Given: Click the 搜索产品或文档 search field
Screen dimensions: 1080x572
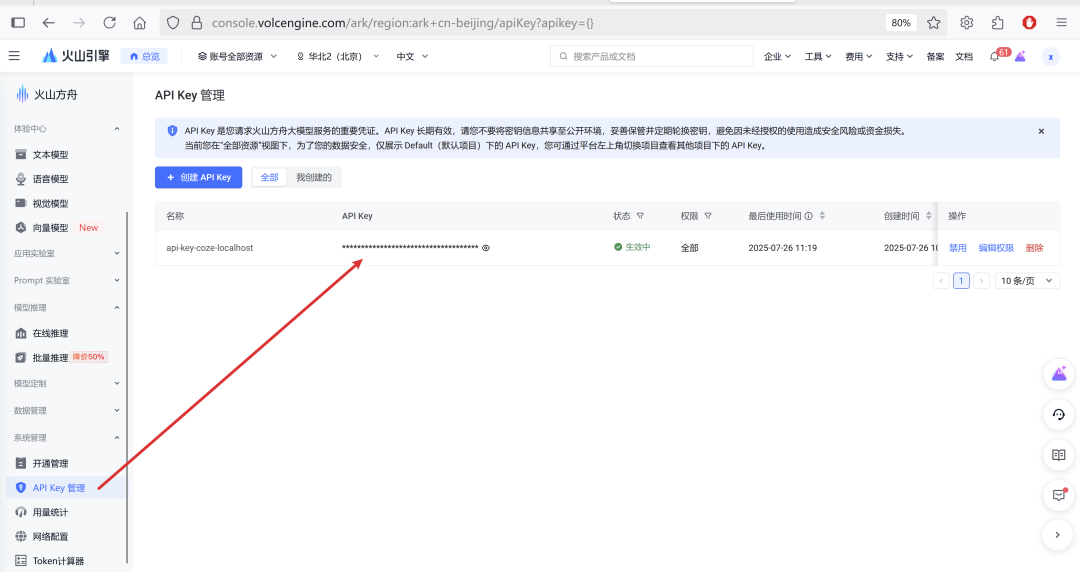Looking at the screenshot, I should [652, 56].
